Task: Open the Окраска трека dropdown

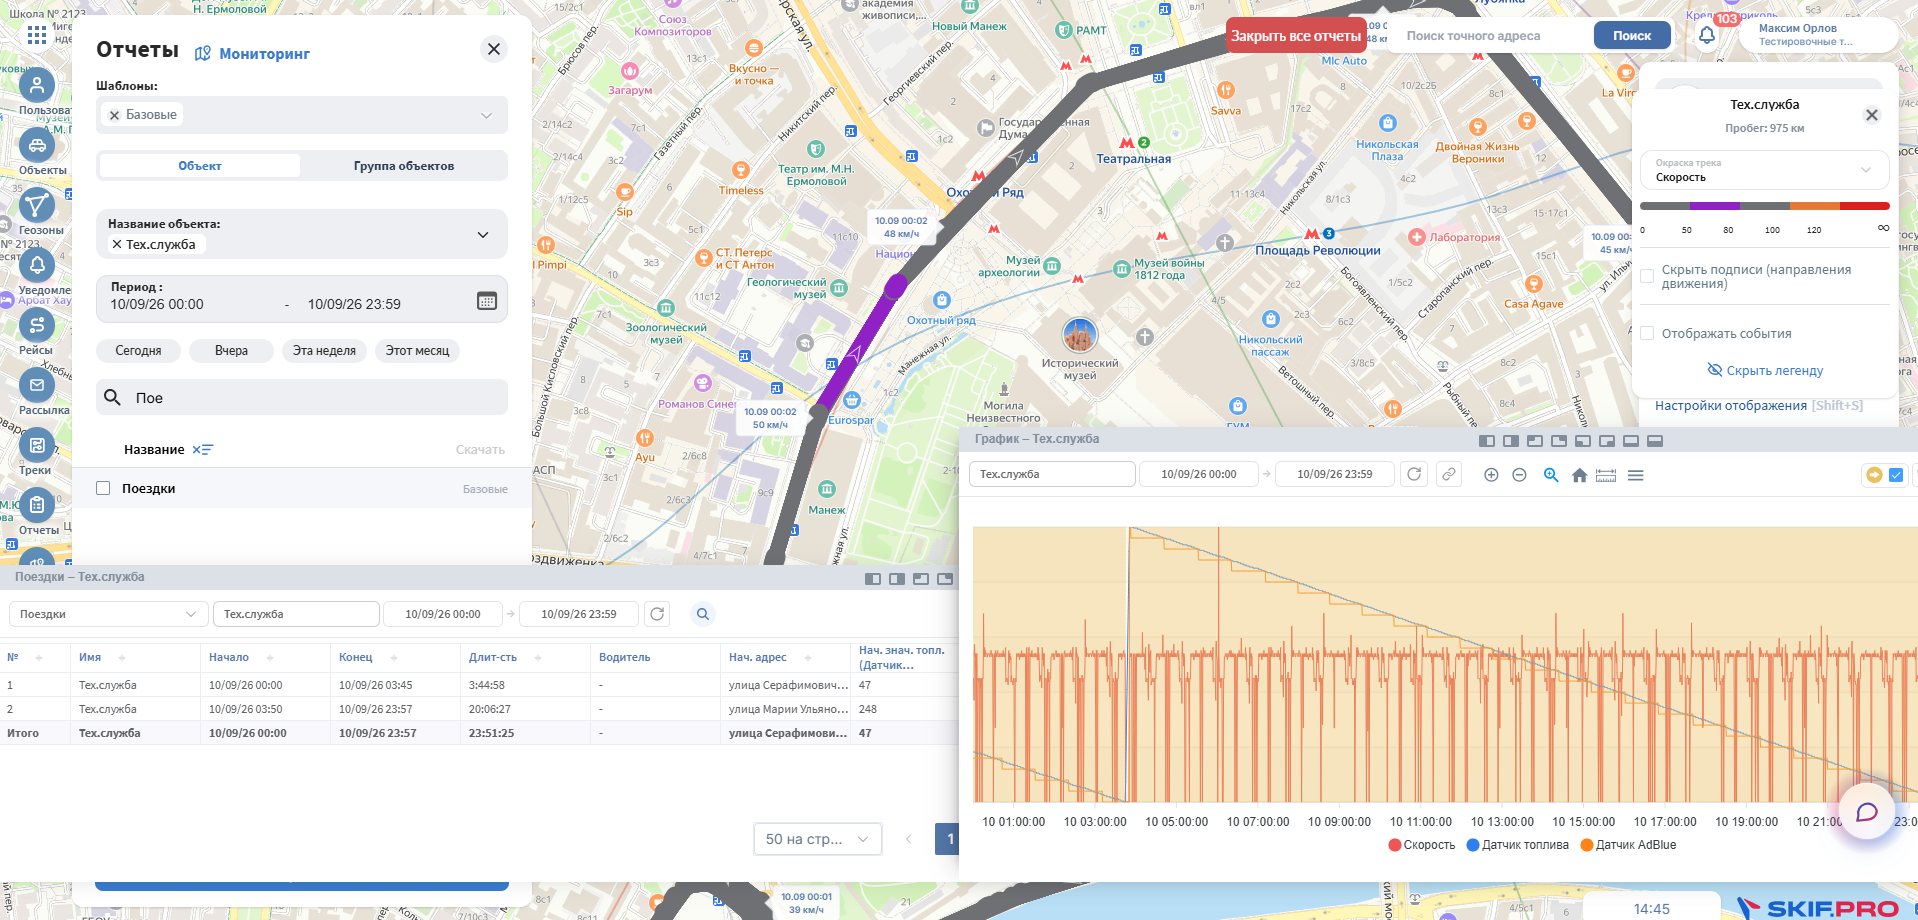Action: tap(1765, 170)
